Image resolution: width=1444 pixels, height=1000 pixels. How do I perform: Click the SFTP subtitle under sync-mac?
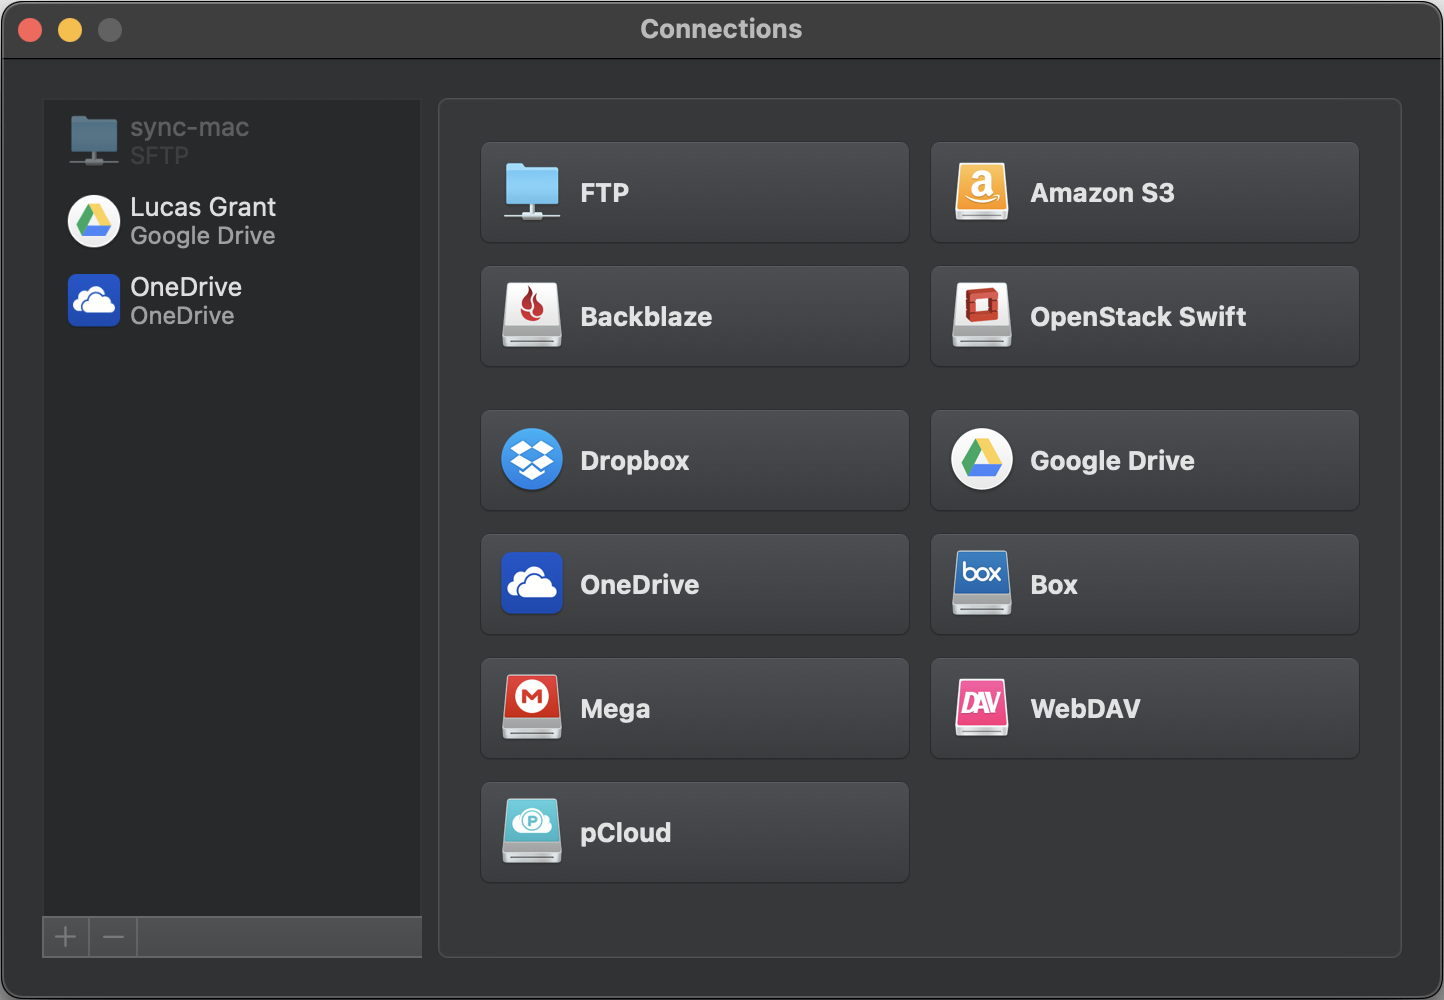tap(159, 156)
